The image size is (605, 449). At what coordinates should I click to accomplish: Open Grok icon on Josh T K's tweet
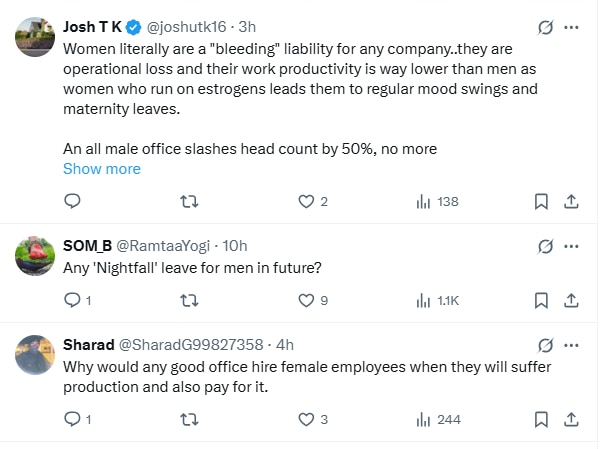[x=546, y=27]
